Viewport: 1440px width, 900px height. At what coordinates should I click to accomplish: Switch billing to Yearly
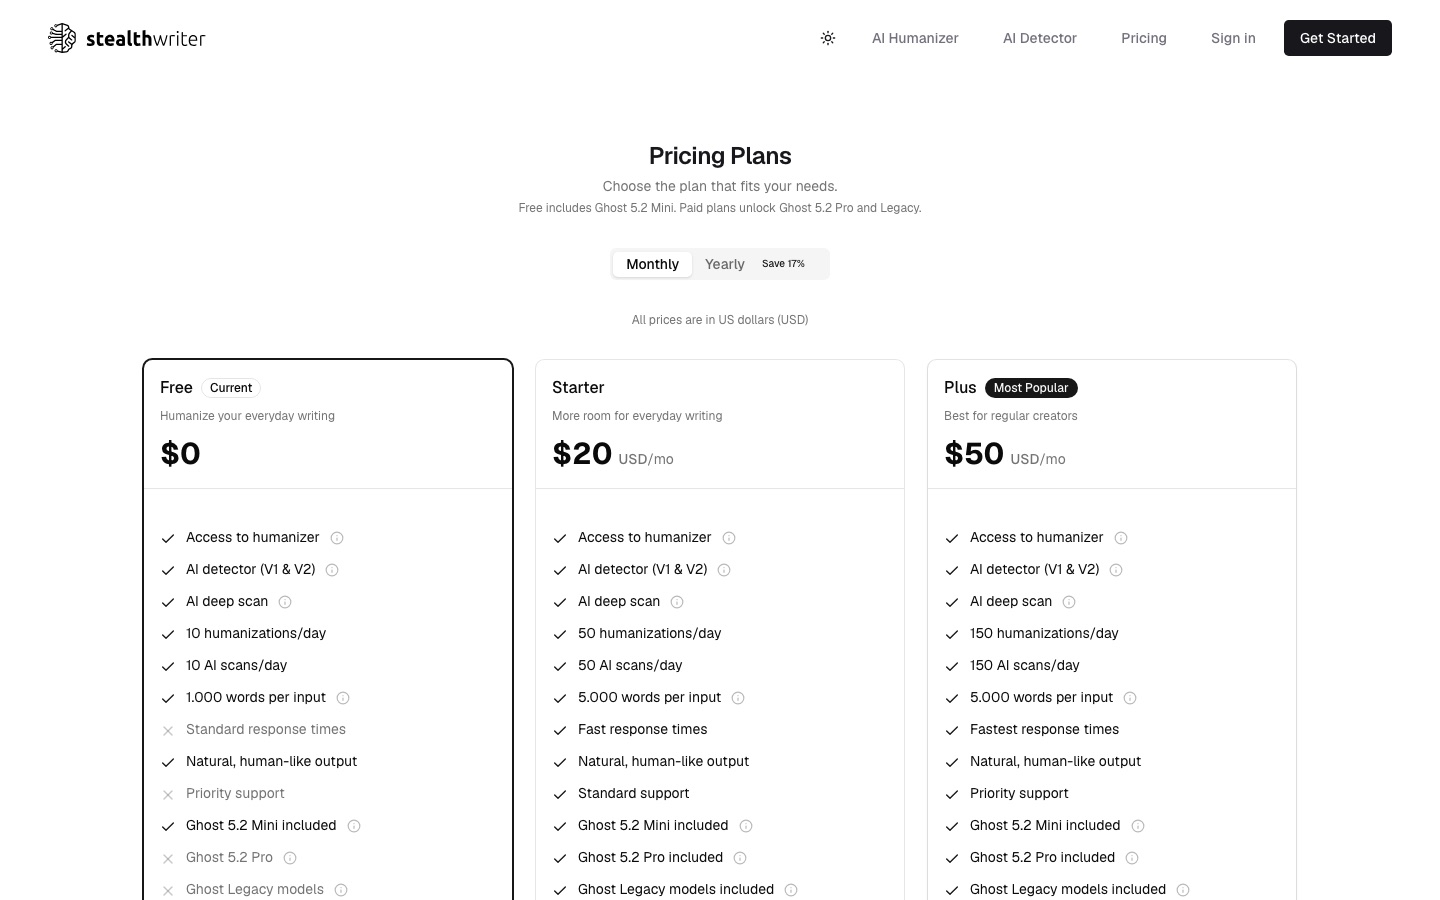click(x=724, y=264)
